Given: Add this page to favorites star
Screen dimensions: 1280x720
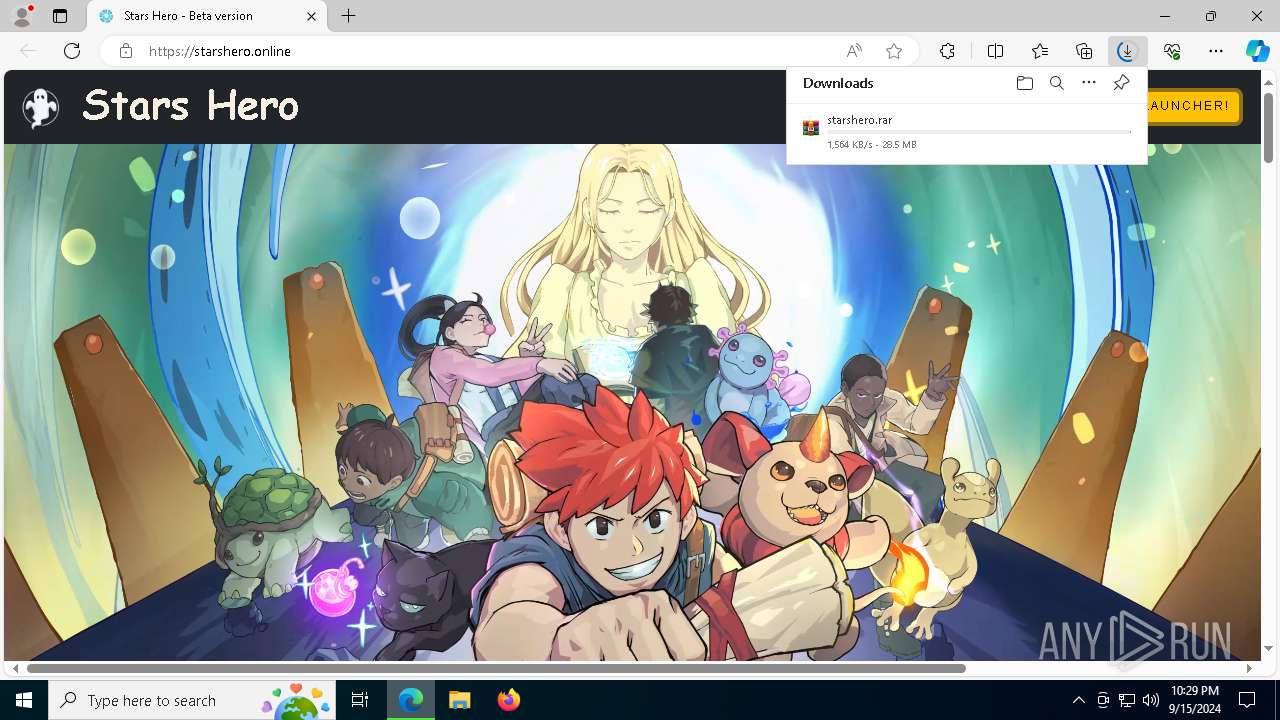Looking at the screenshot, I should pos(894,51).
